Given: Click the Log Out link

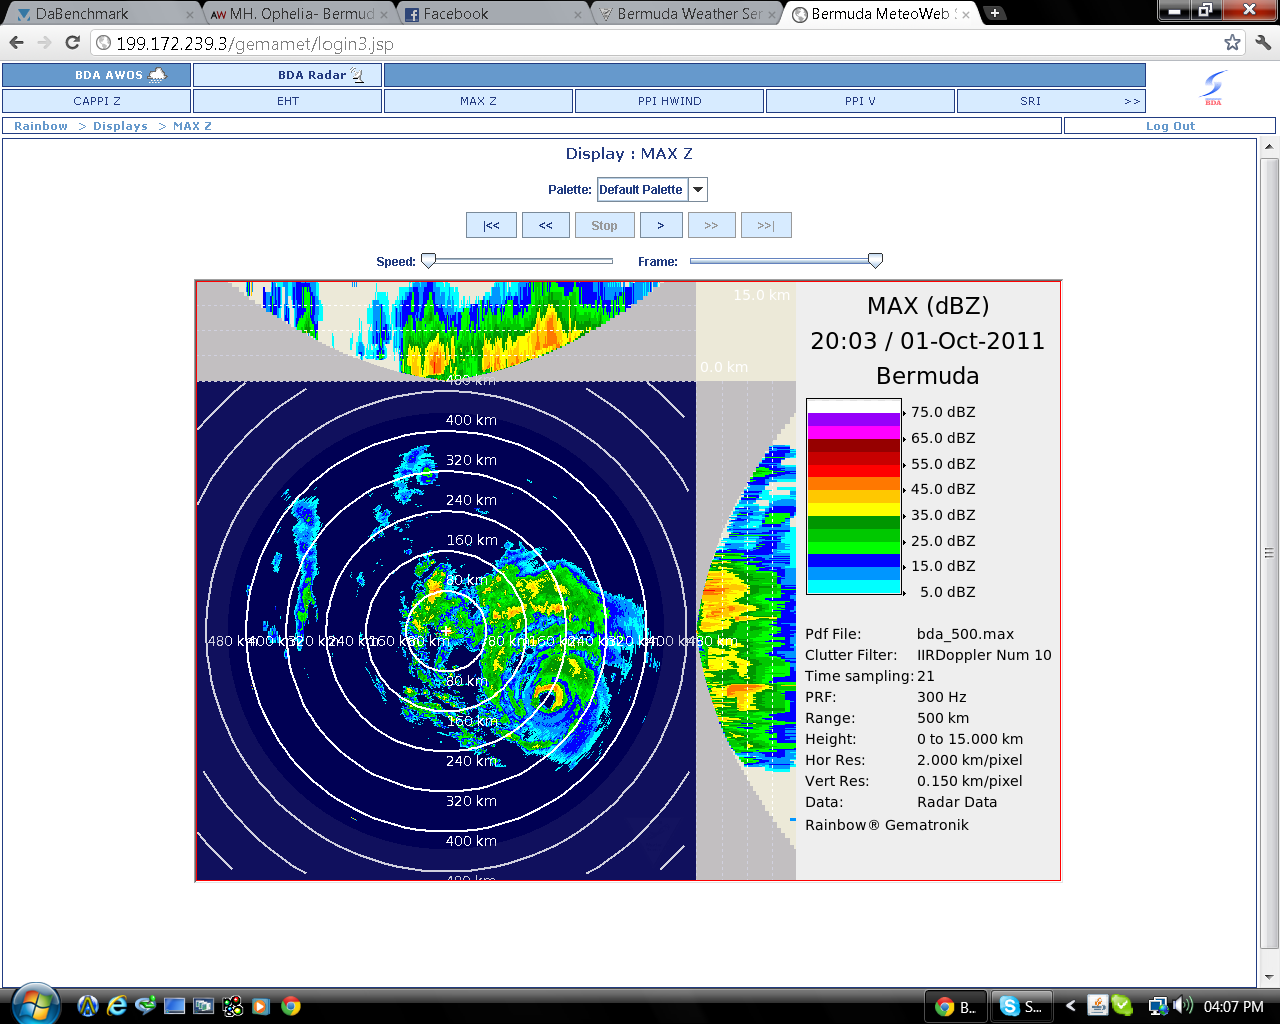Looking at the screenshot, I should click(x=1169, y=126).
